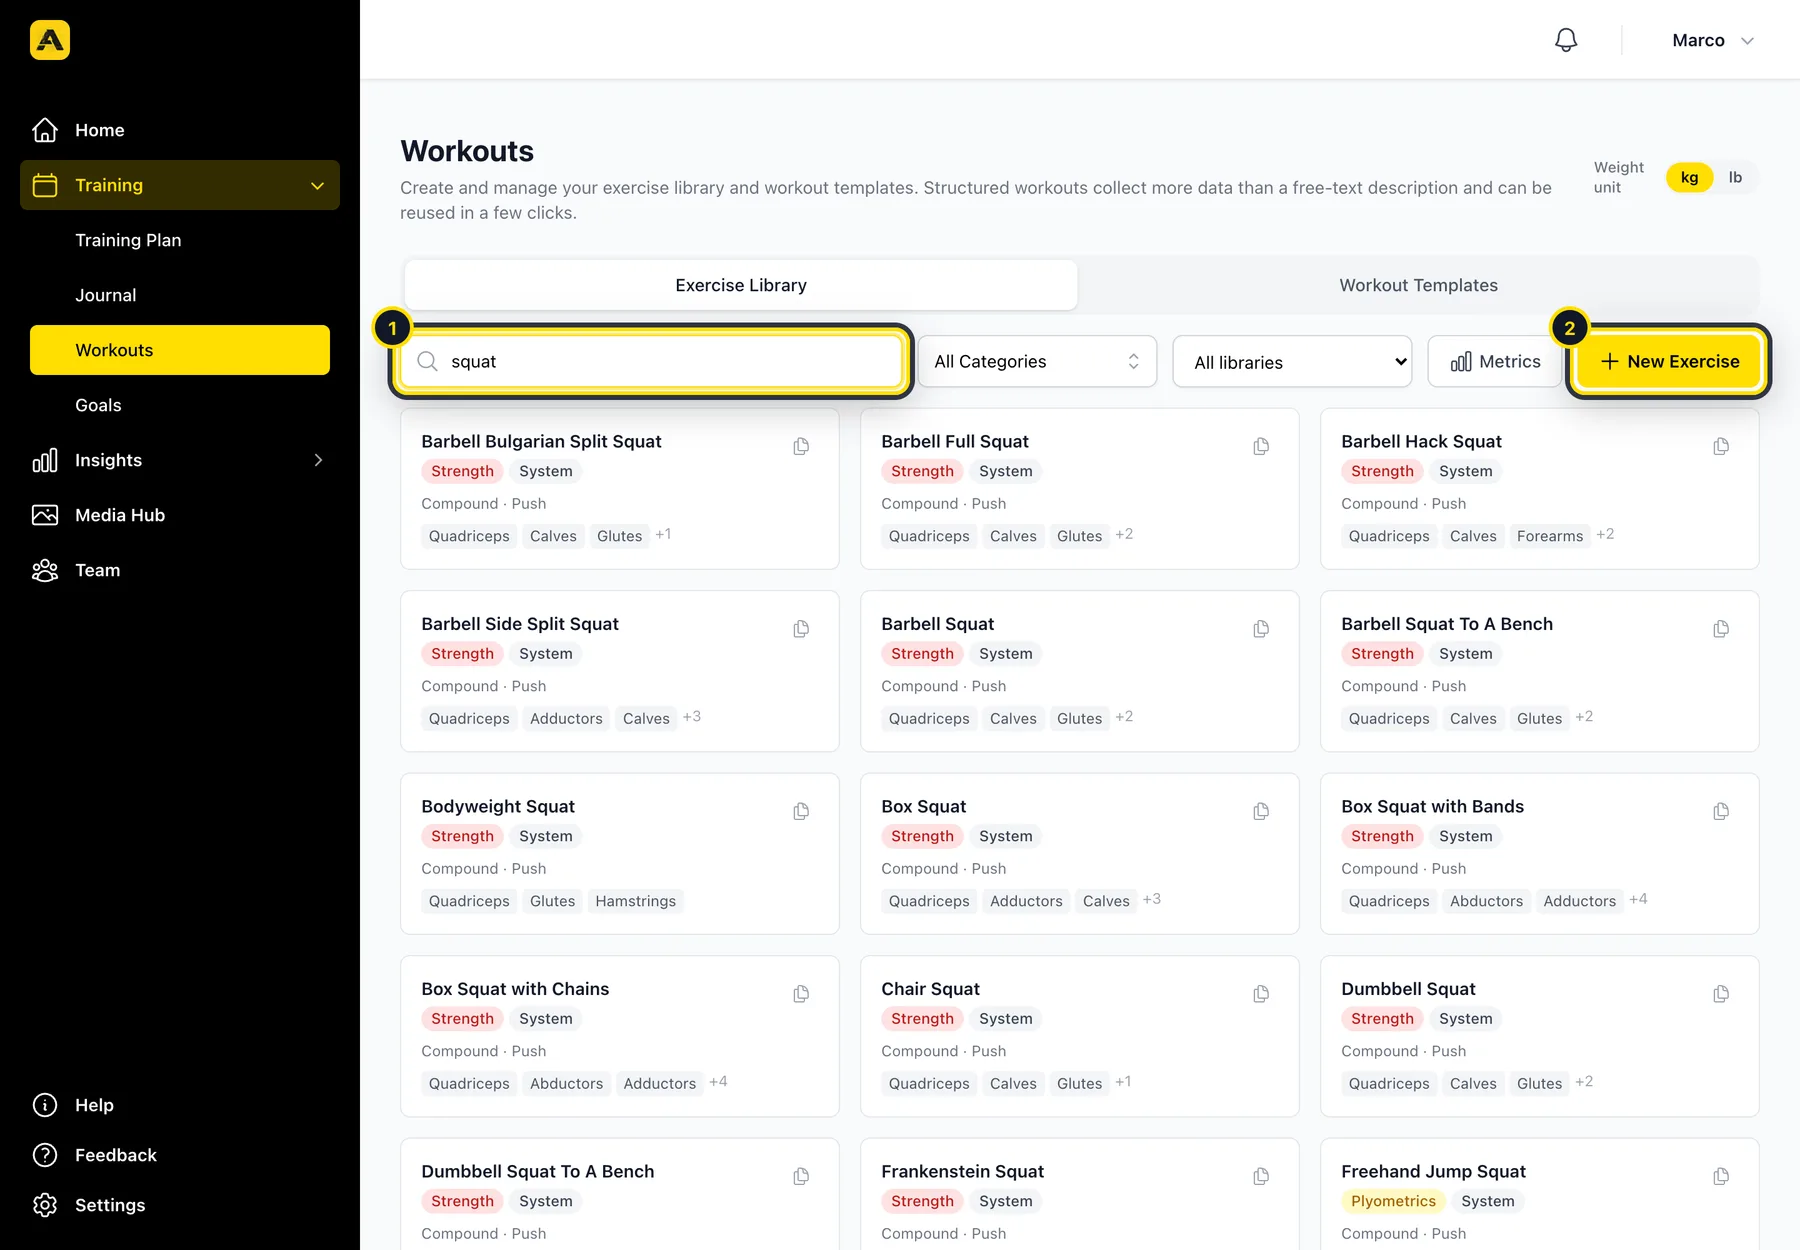Copy Box Squat with Bands exercise

coord(1721,811)
